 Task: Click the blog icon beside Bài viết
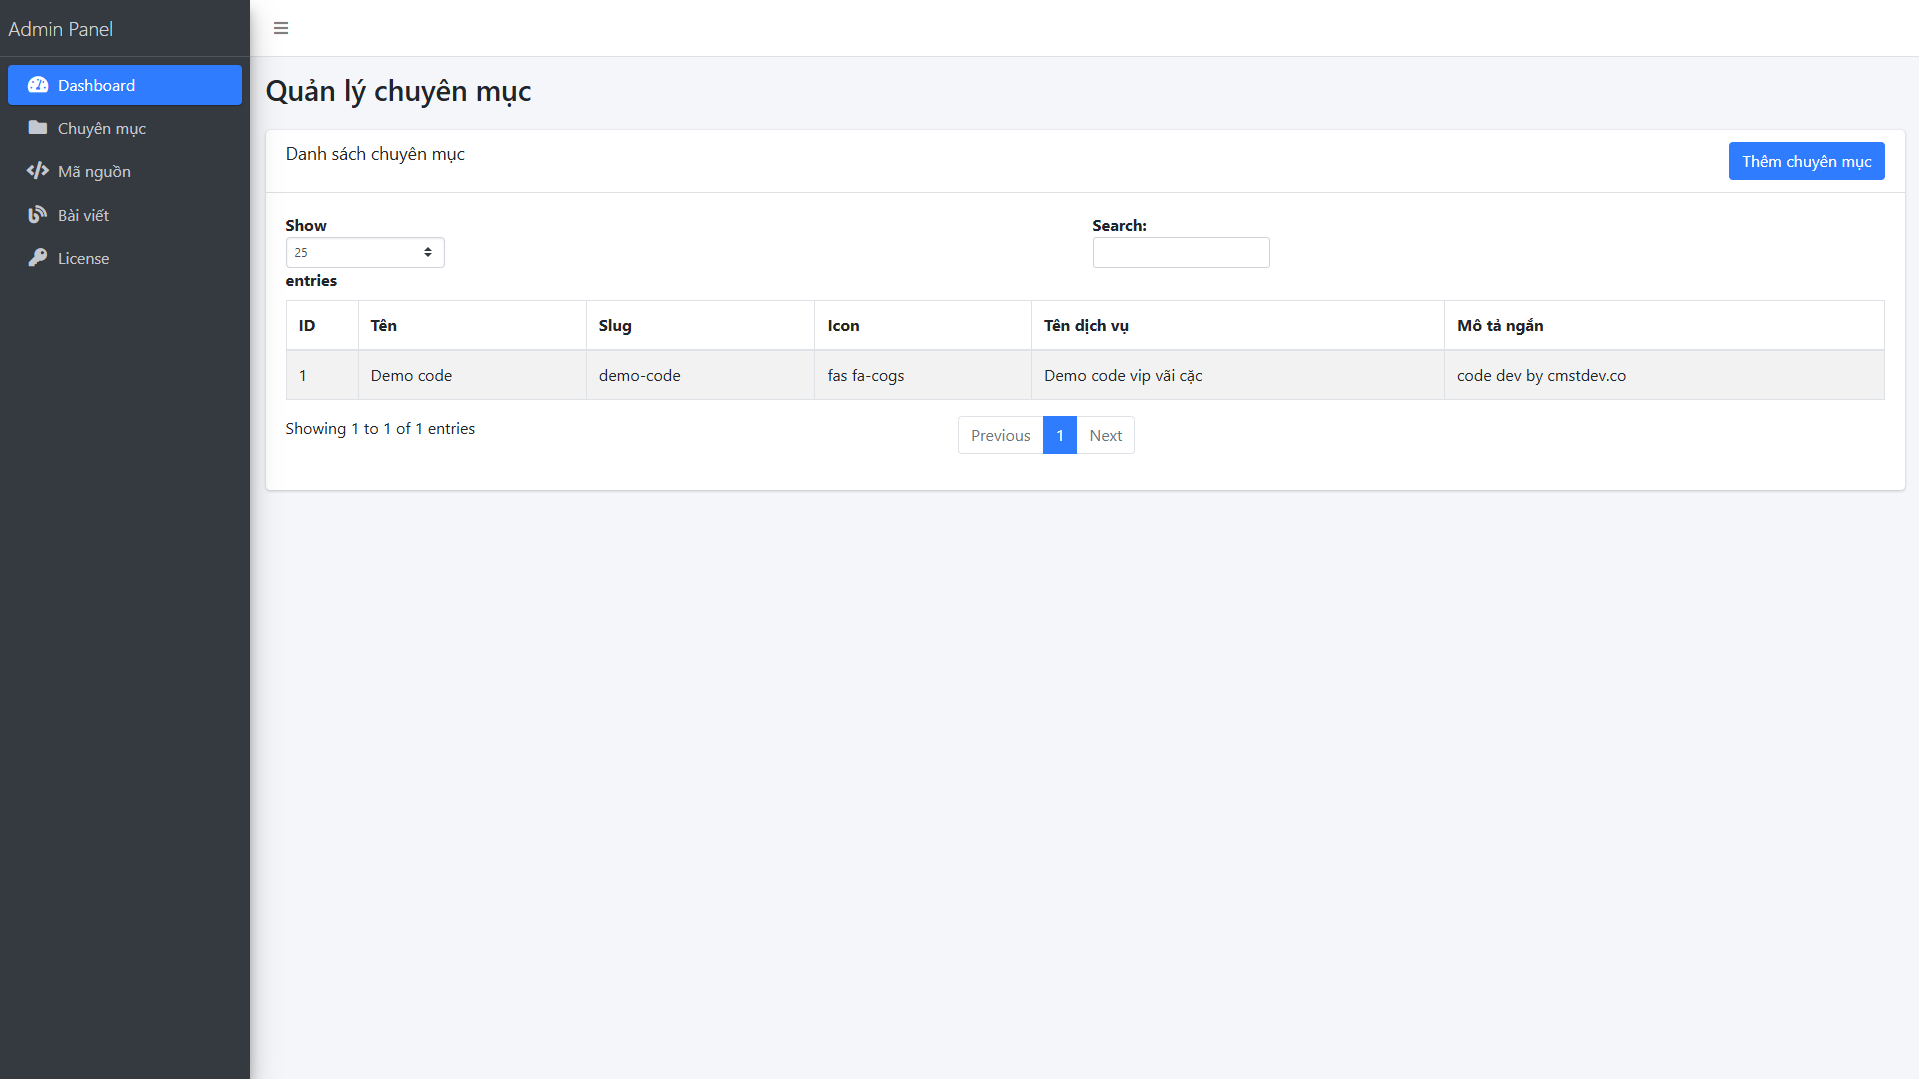[38, 215]
